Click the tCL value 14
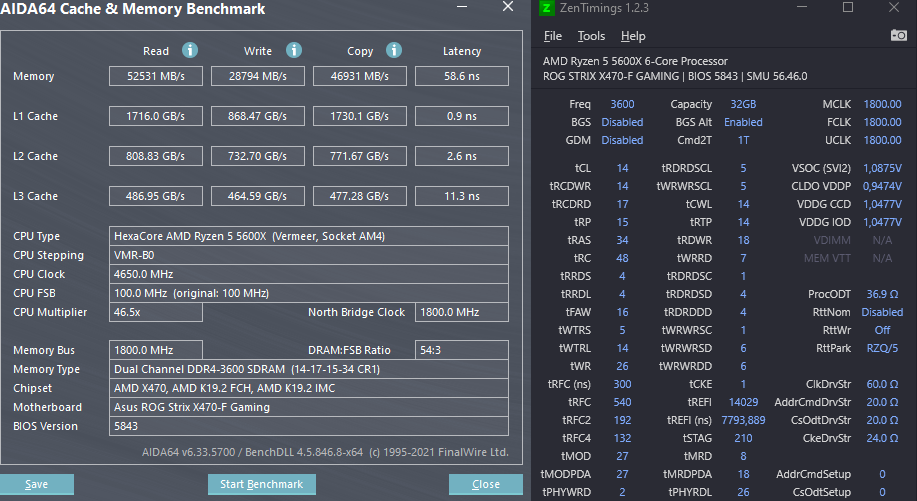The width and height of the screenshot is (917, 501). click(622, 168)
